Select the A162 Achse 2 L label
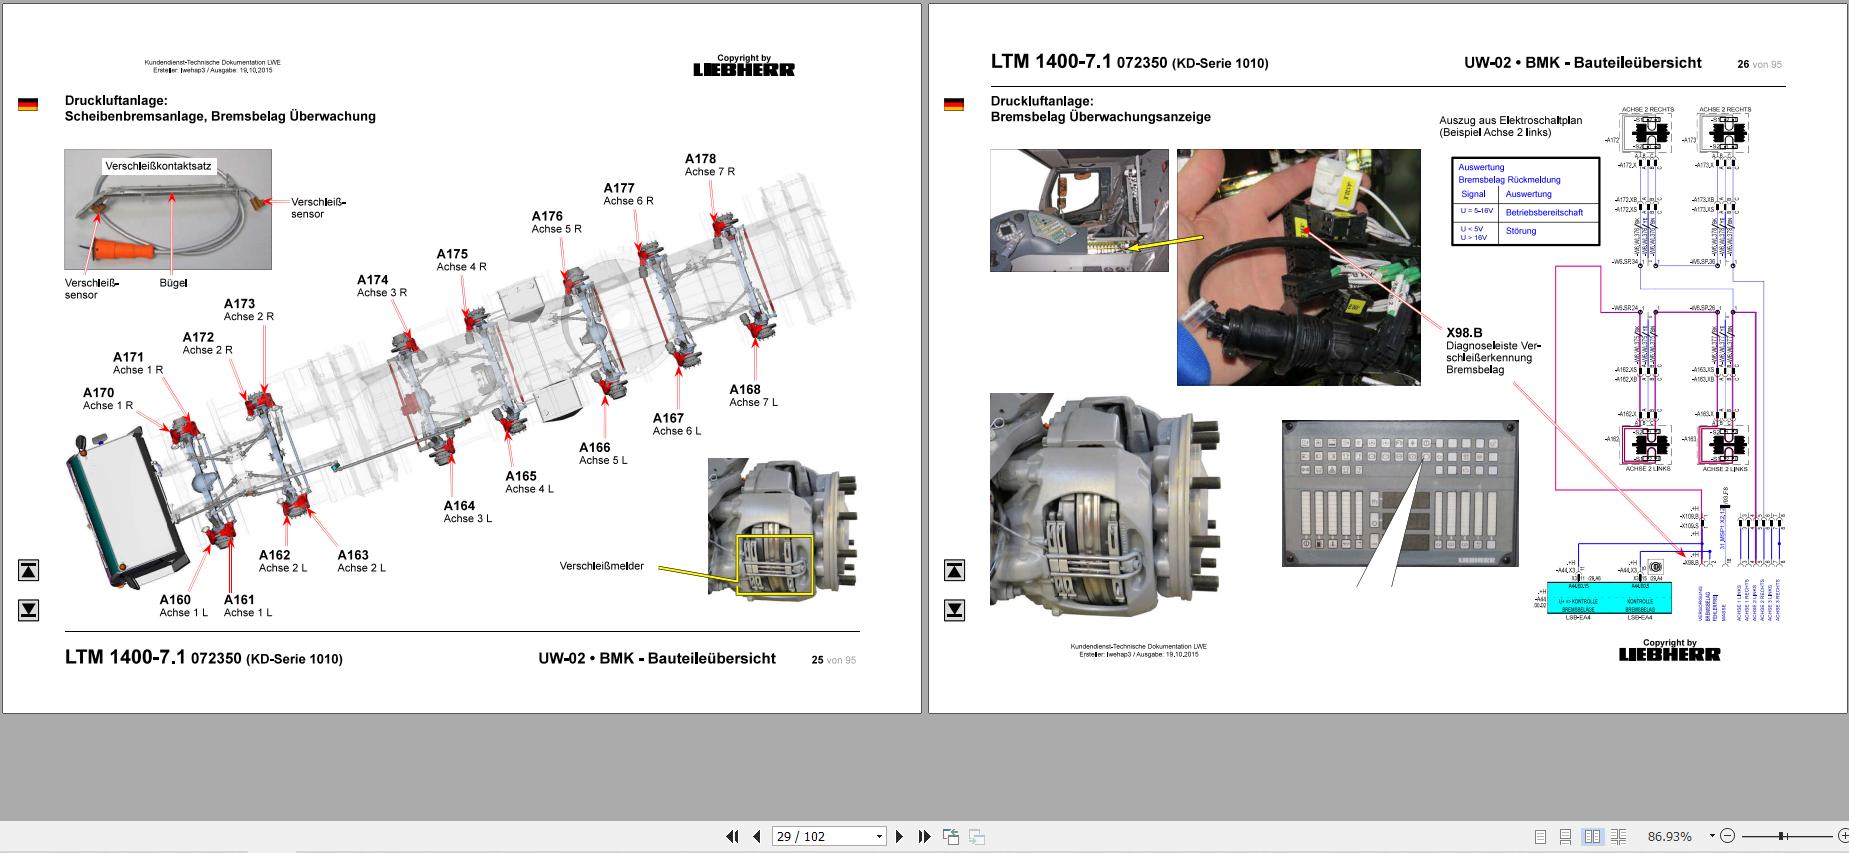 click(283, 561)
